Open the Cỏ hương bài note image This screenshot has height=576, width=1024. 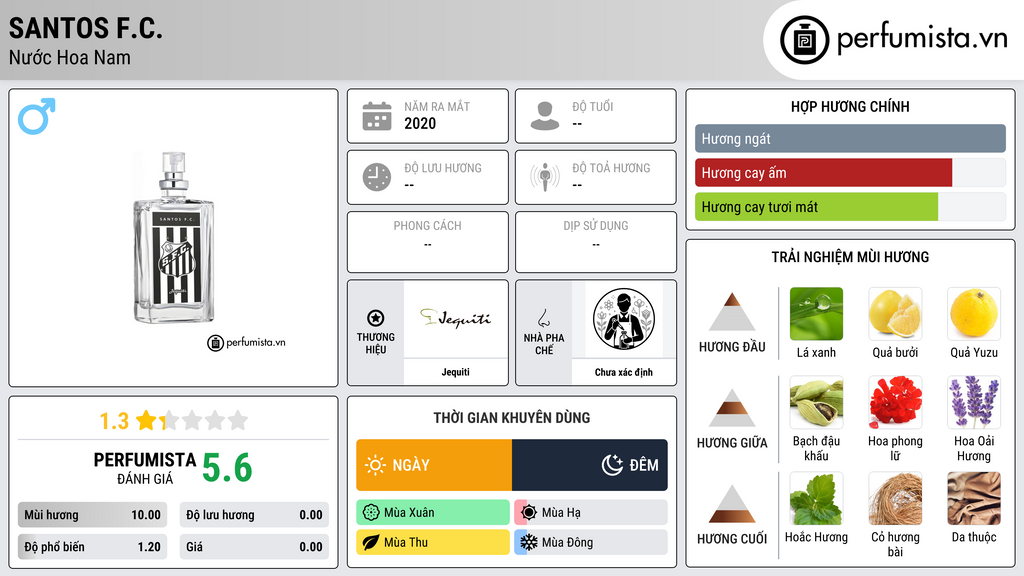click(x=895, y=499)
